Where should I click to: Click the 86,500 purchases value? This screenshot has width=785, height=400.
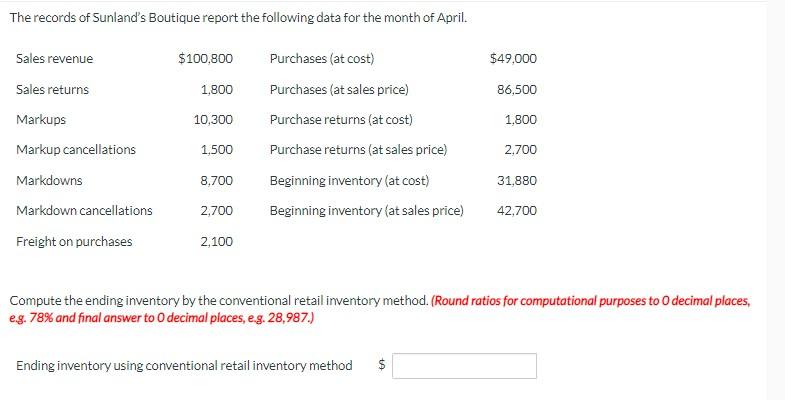(x=517, y=90)
